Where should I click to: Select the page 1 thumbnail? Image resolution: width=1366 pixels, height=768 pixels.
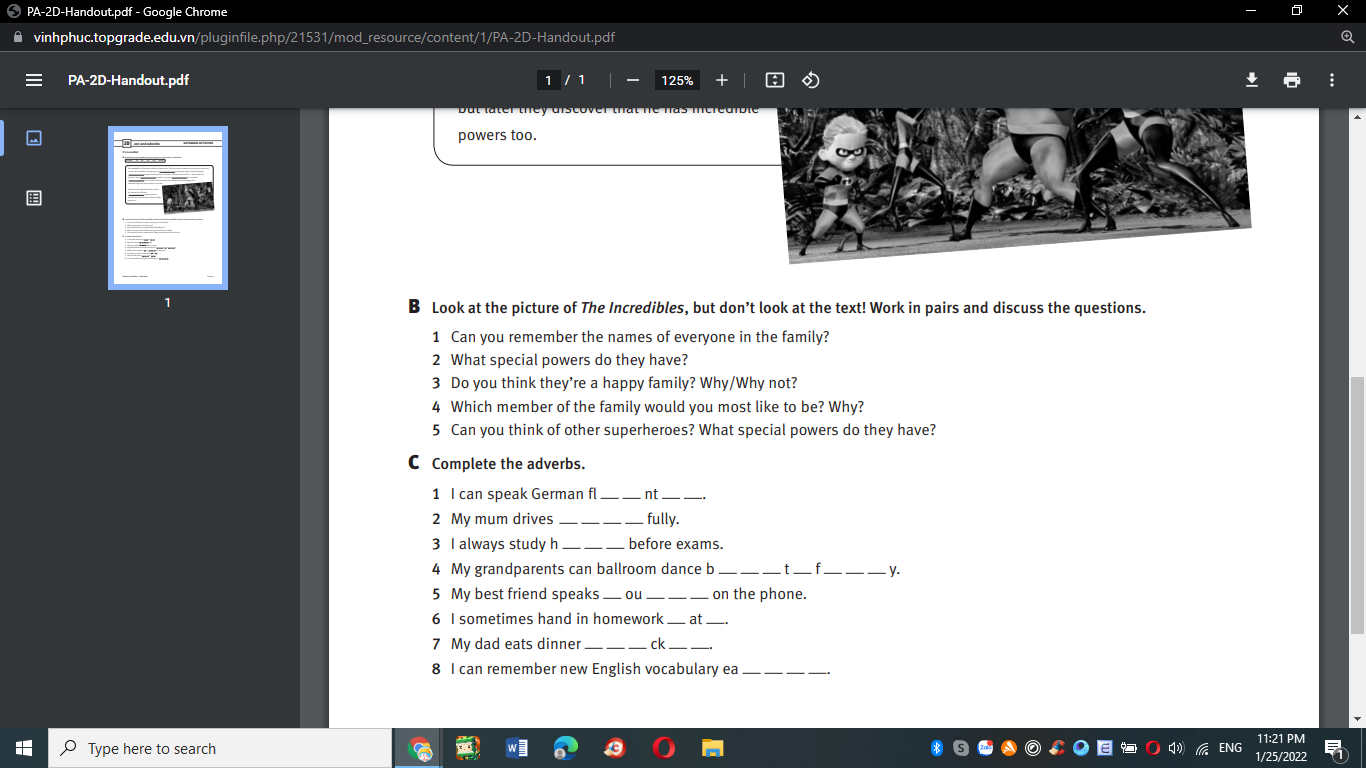[x=168, y=208]
